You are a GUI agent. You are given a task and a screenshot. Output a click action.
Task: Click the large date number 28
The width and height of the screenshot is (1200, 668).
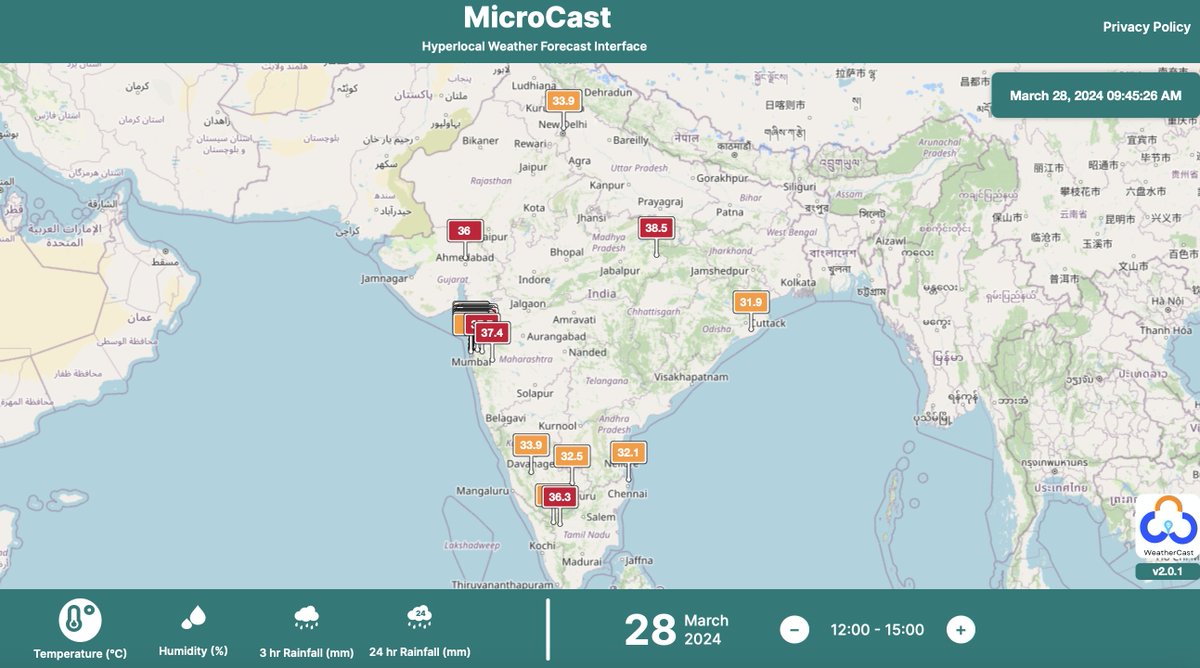pyautogui.click(x=650, y=631)
